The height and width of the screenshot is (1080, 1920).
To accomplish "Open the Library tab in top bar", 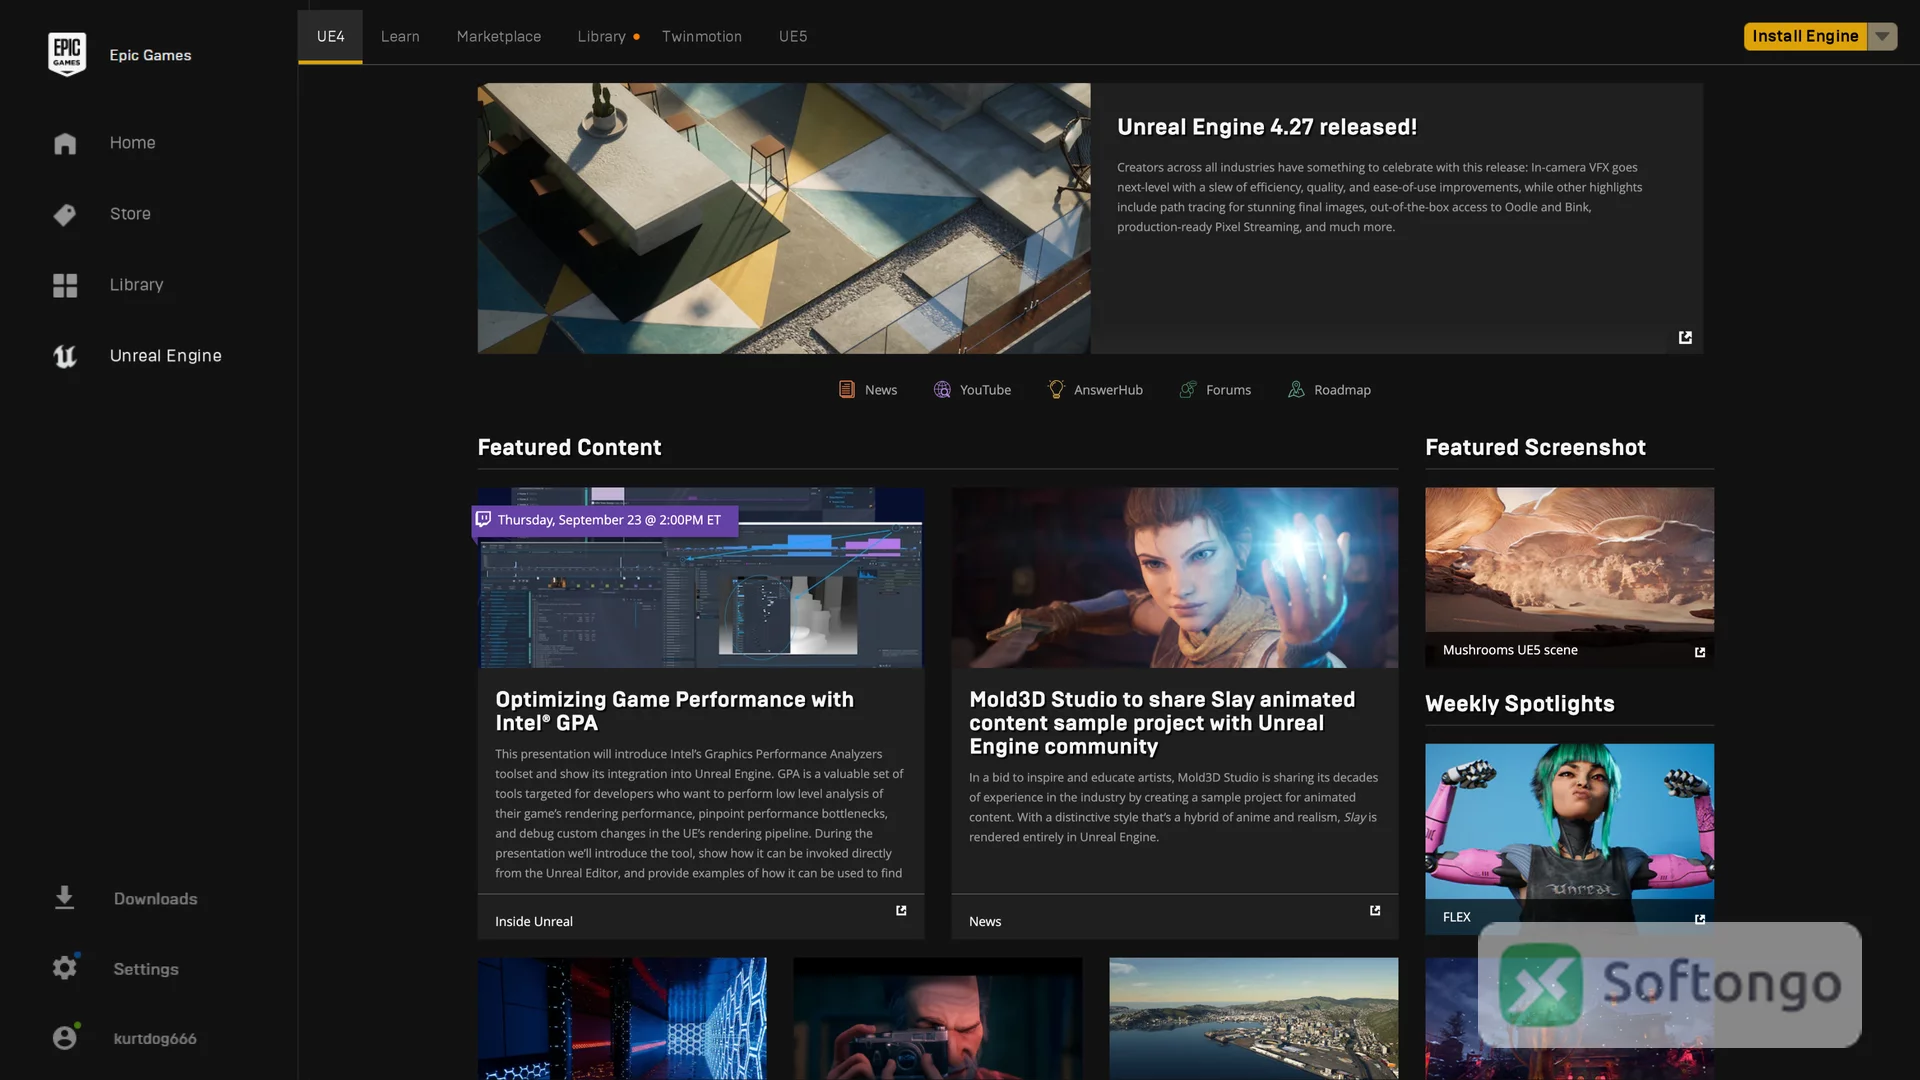I will 602,36.
